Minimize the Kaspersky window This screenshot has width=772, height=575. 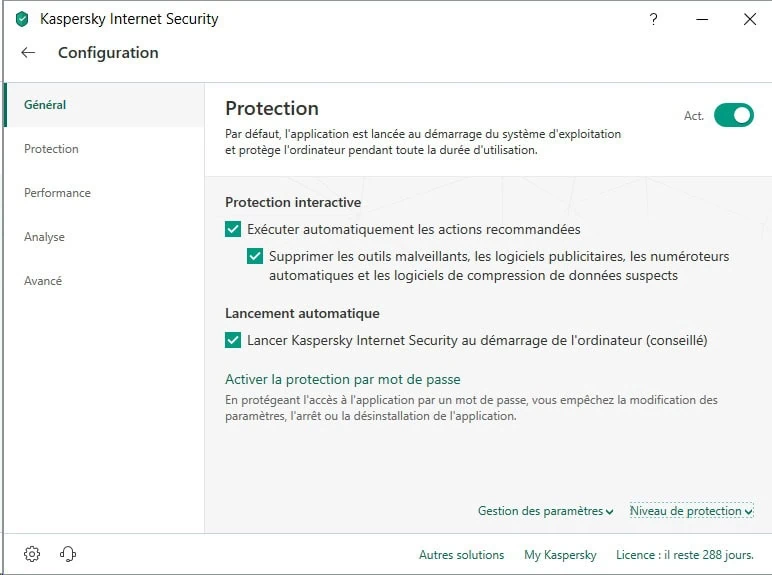[702, 19]
